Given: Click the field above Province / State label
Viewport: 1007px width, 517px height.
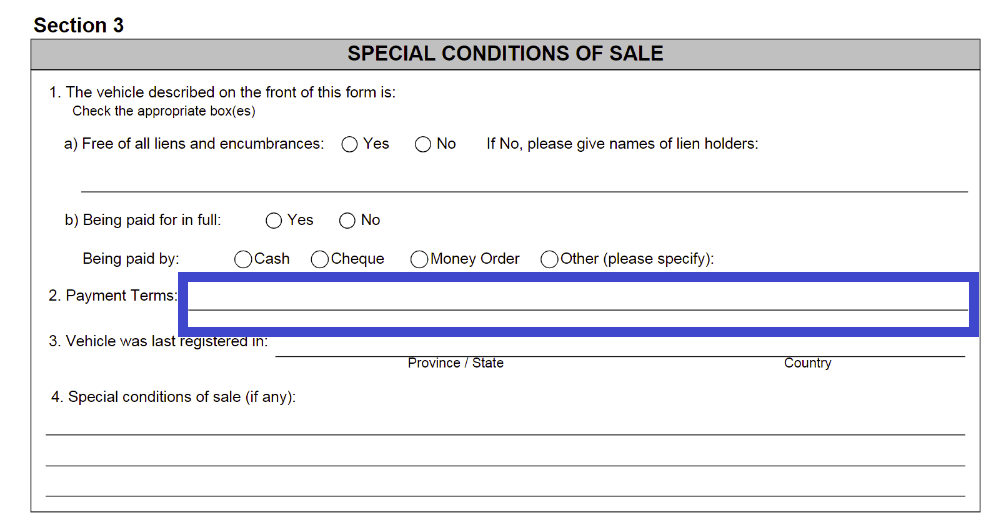Looking at the screenshot, I should pos(455,346).
